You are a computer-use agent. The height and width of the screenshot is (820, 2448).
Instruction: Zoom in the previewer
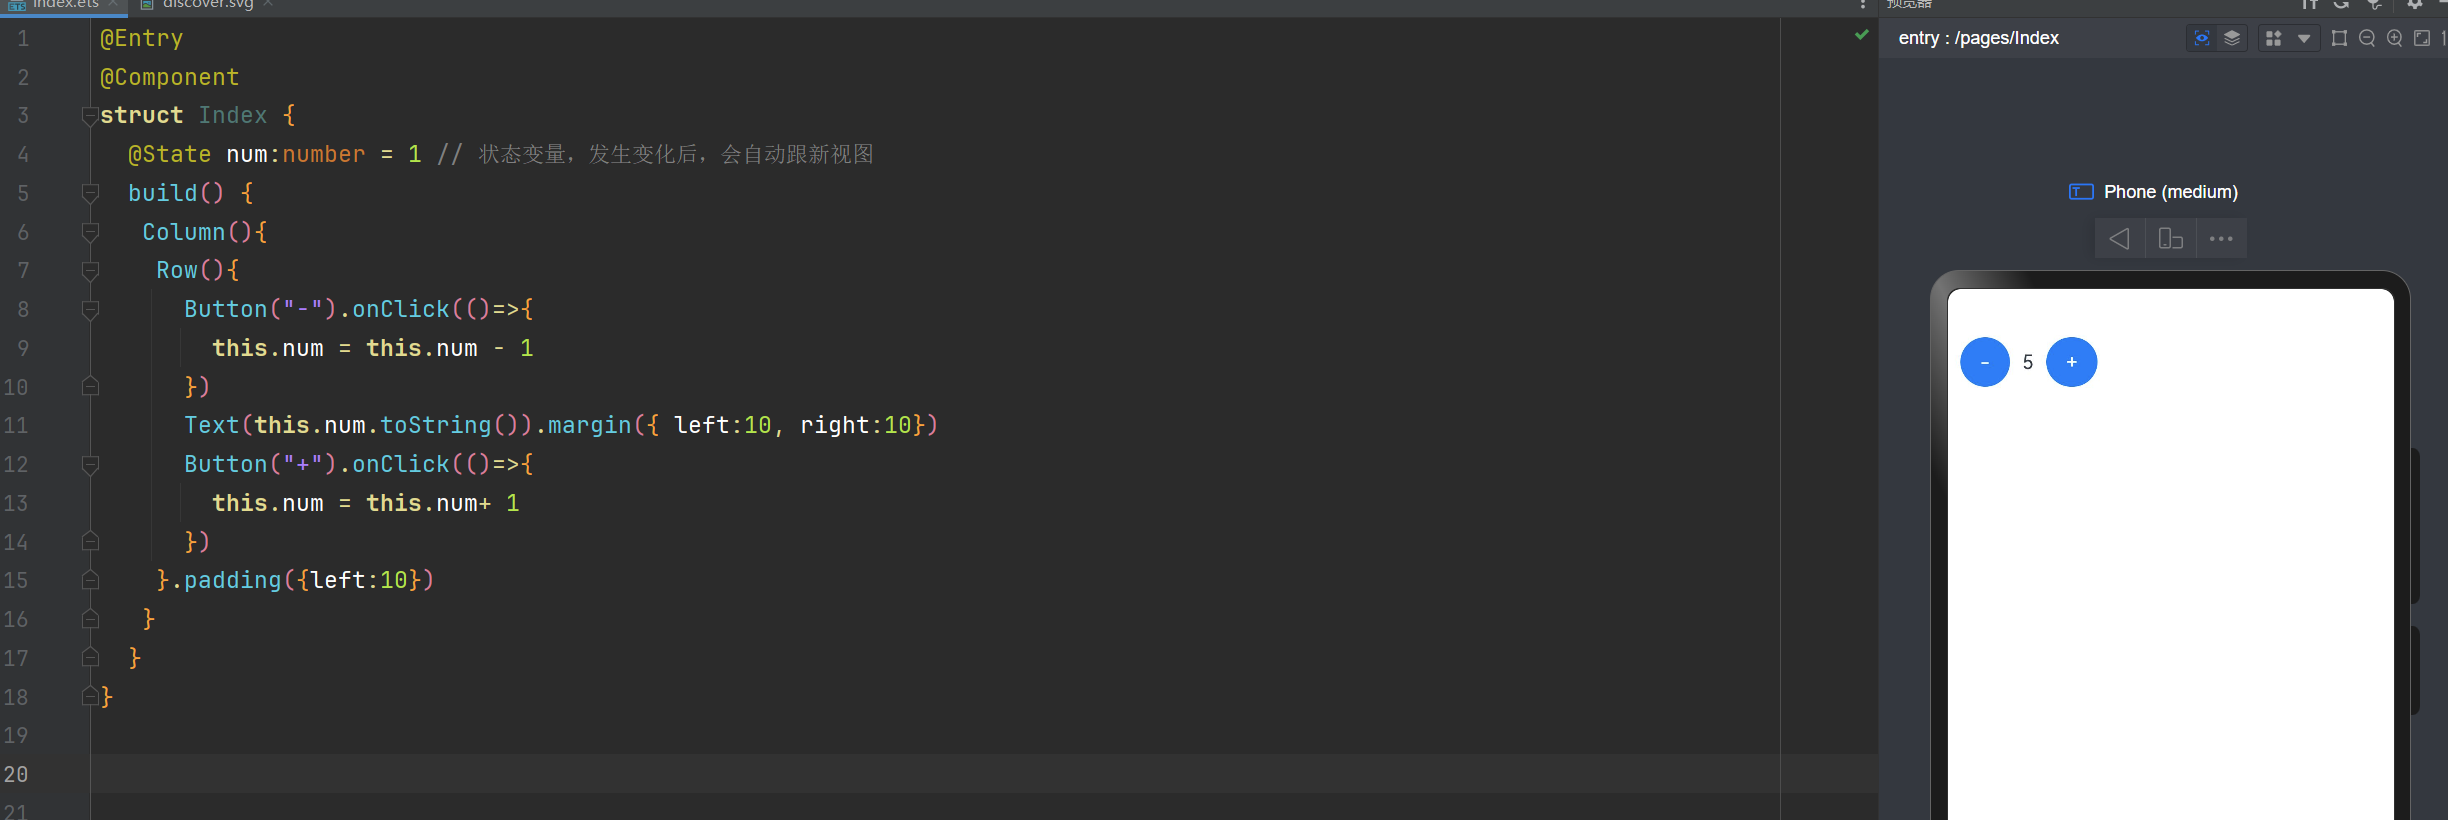pyautogui.click(x=2395, y=38)
